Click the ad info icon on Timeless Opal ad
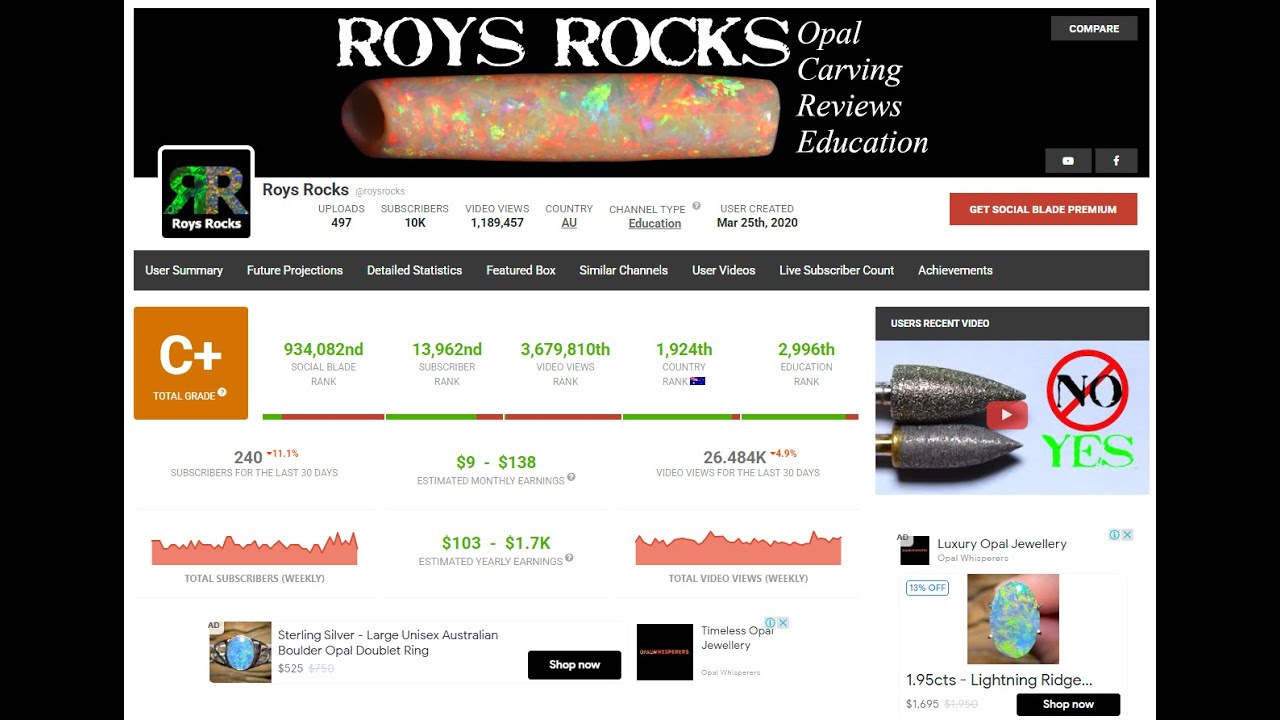Screen dimensions: 1280x720 pyautogui.click(x=770, y=622)
